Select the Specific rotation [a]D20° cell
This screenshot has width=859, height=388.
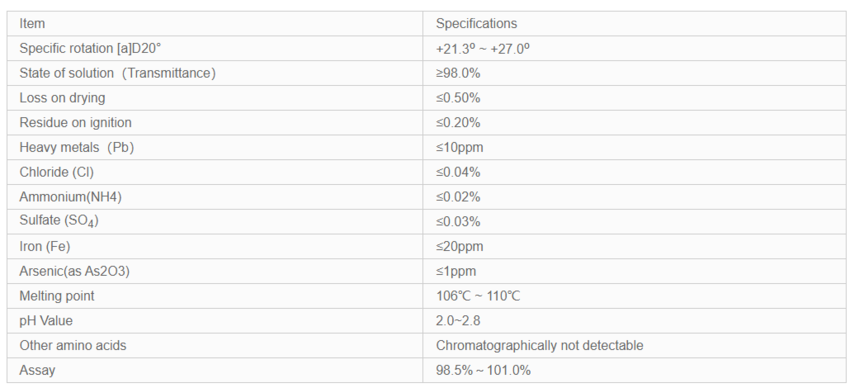pos(215,48)
